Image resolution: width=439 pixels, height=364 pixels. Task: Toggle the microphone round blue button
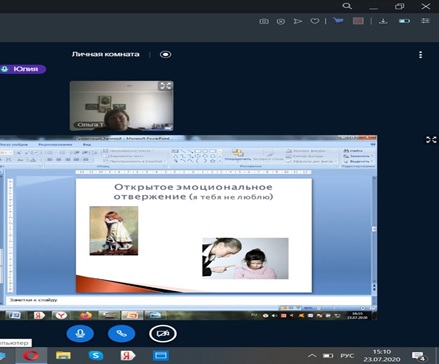[80, 333]
